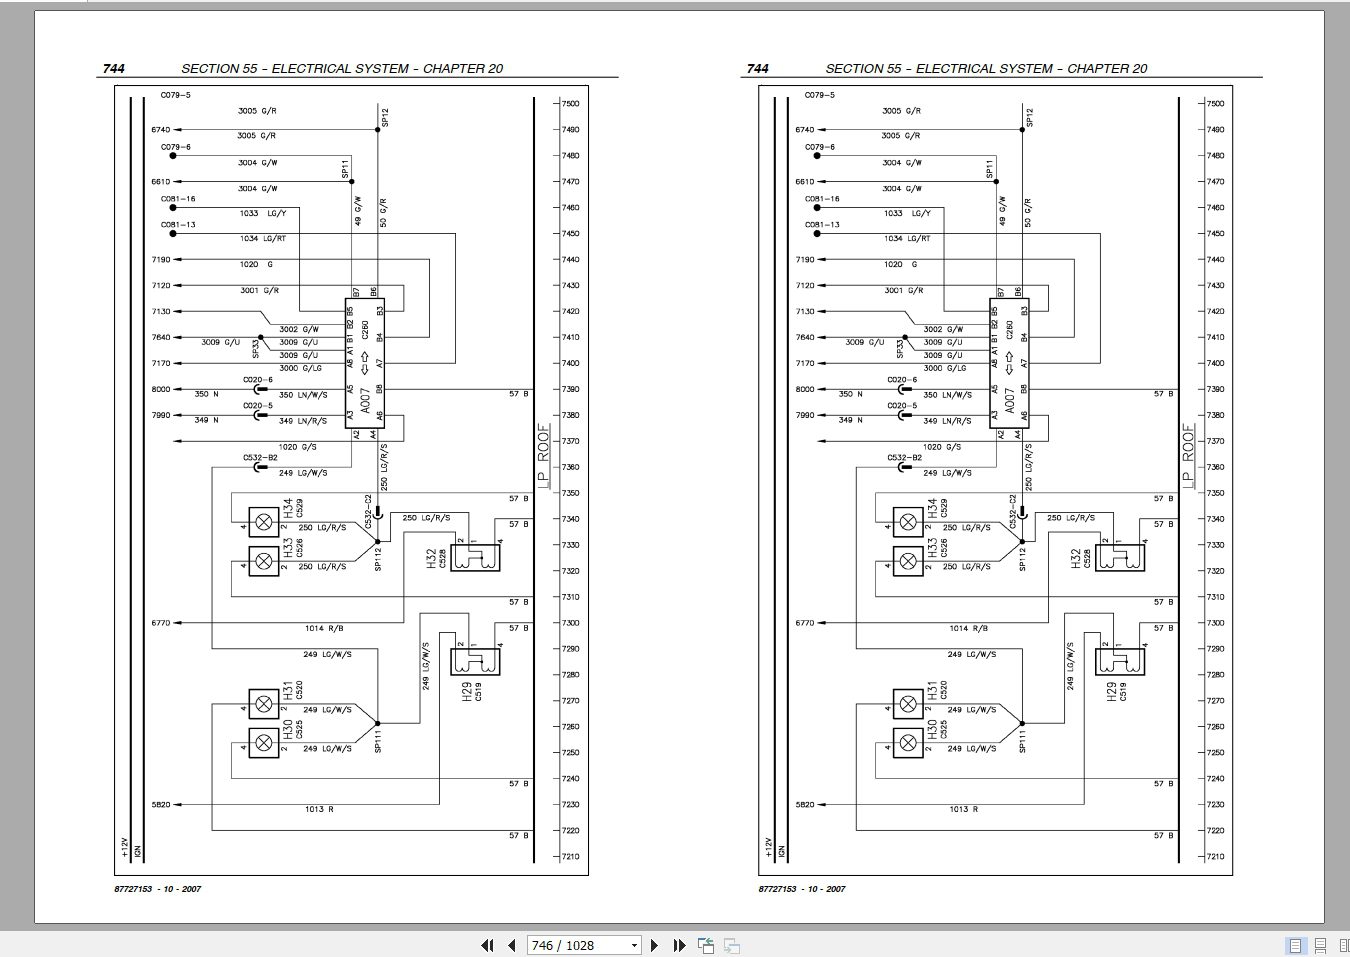Advance to the next page

(x=655, y=945)
